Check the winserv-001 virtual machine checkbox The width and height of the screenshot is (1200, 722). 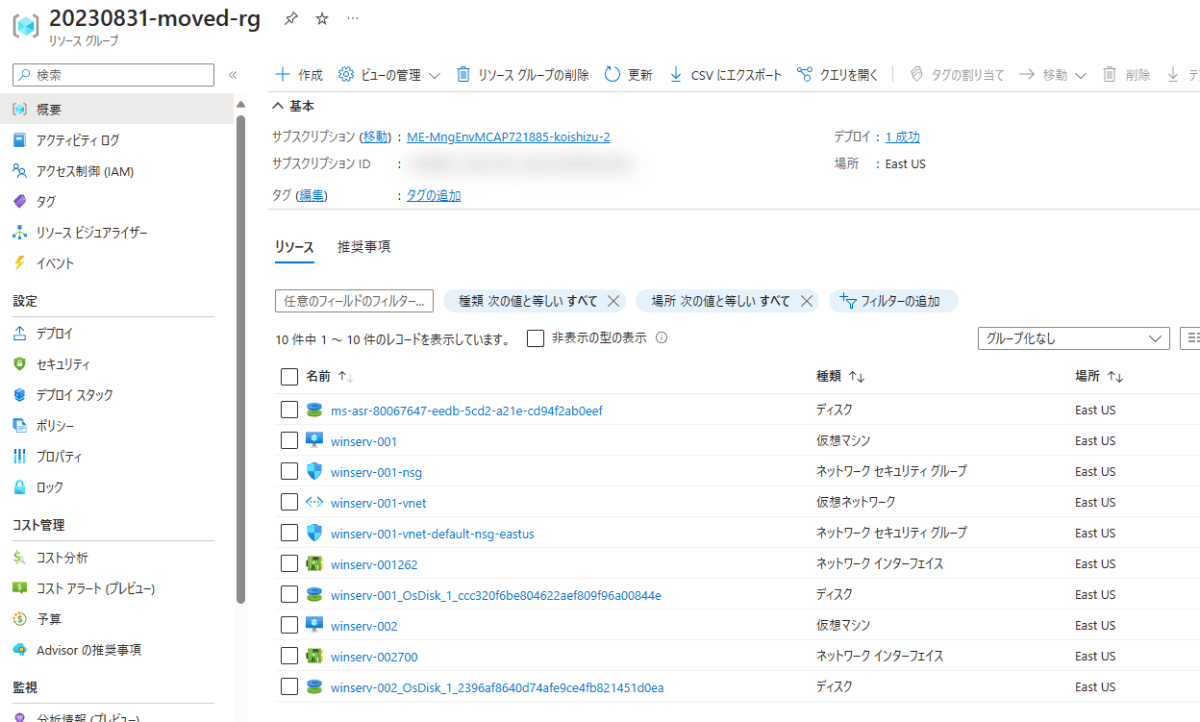click(289, 441)
